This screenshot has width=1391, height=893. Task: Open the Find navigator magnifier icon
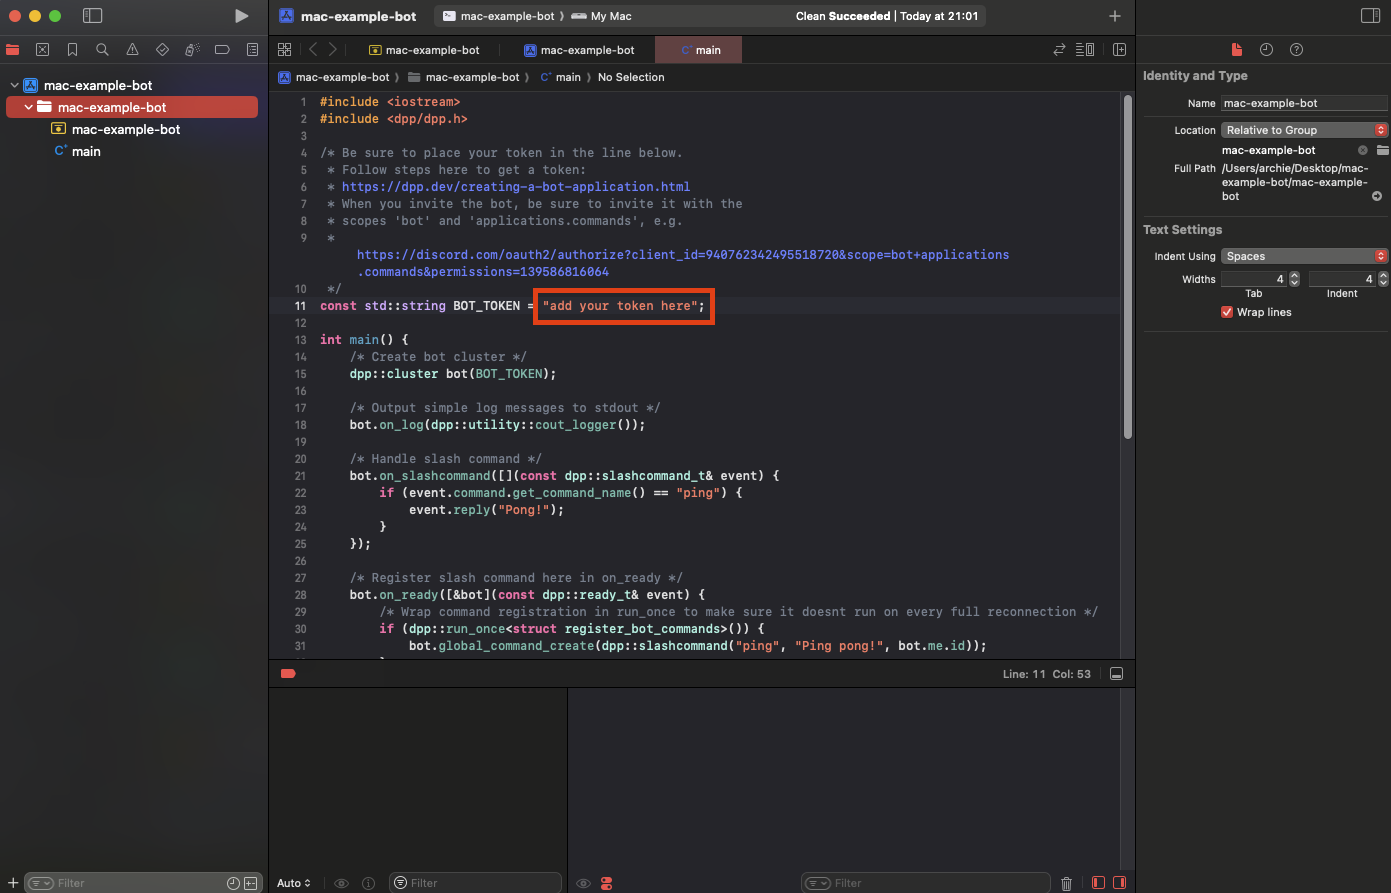pyautogui.click(x=102, y=50)
